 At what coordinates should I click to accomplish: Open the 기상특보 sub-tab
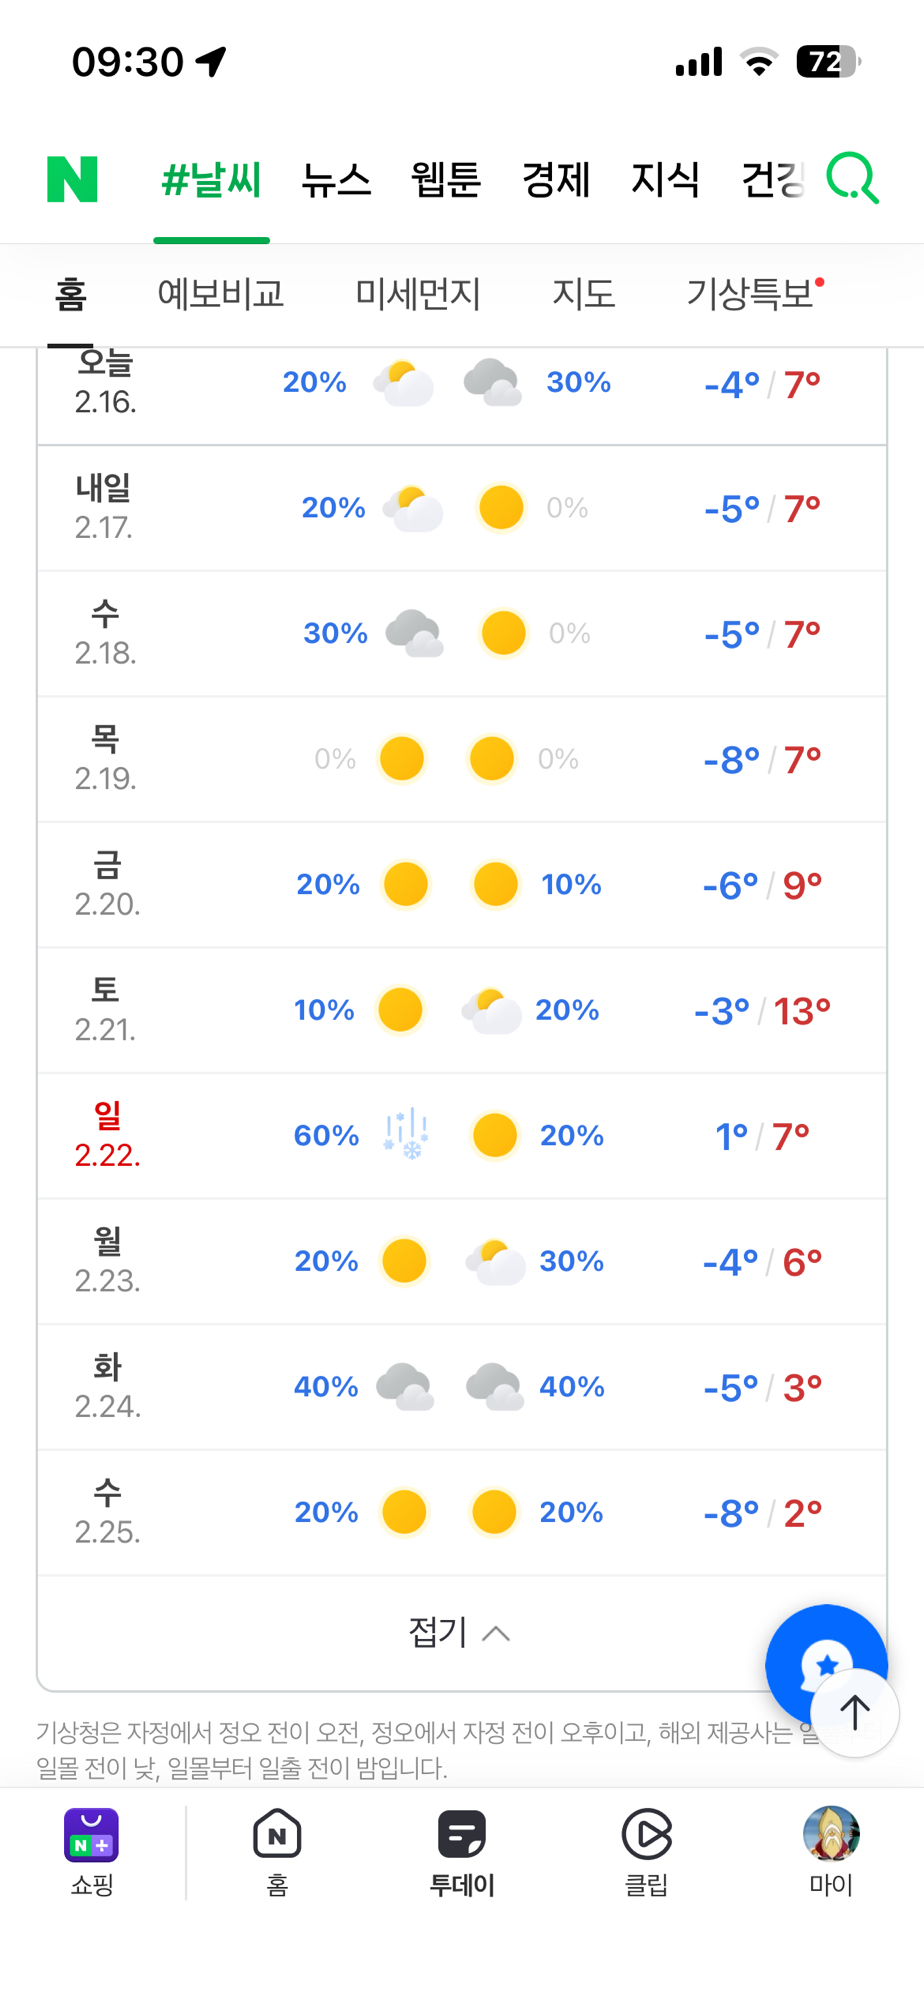(750, 294)
